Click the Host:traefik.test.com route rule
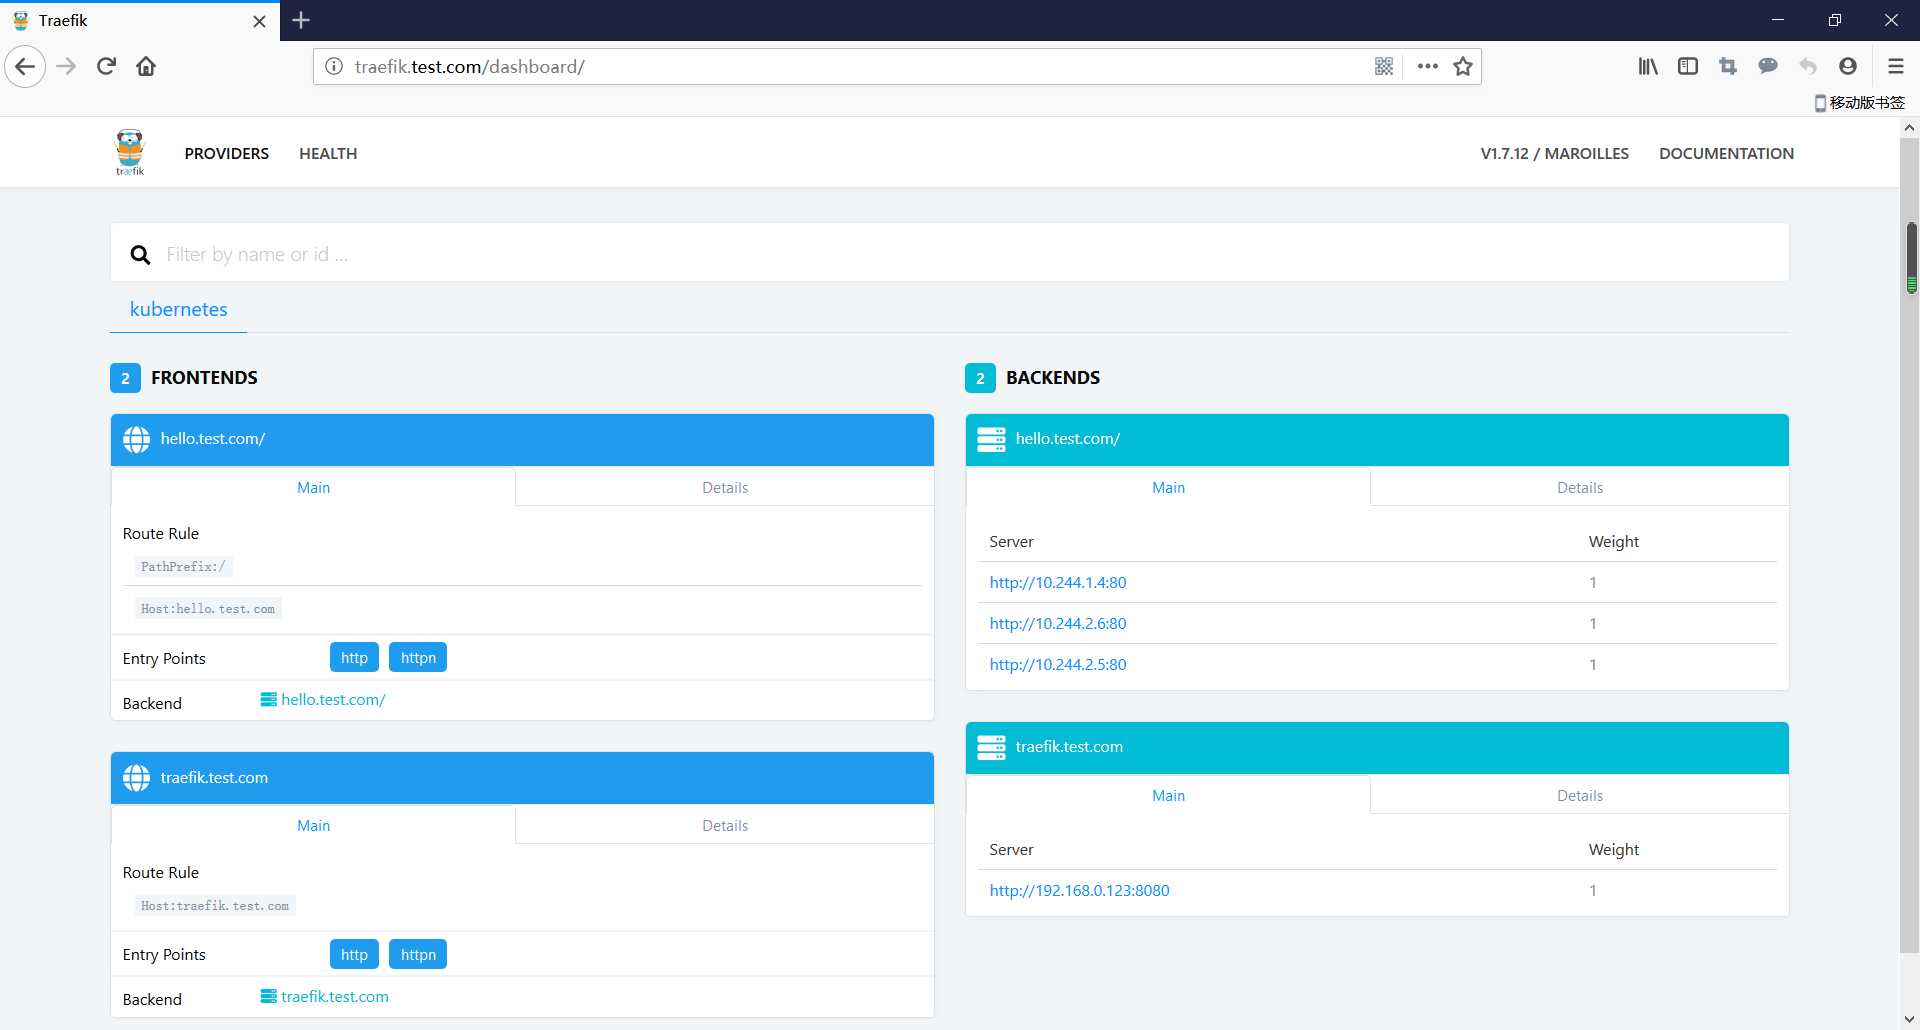This screenshot has width=1920, height=1030. tap(215, 906)
